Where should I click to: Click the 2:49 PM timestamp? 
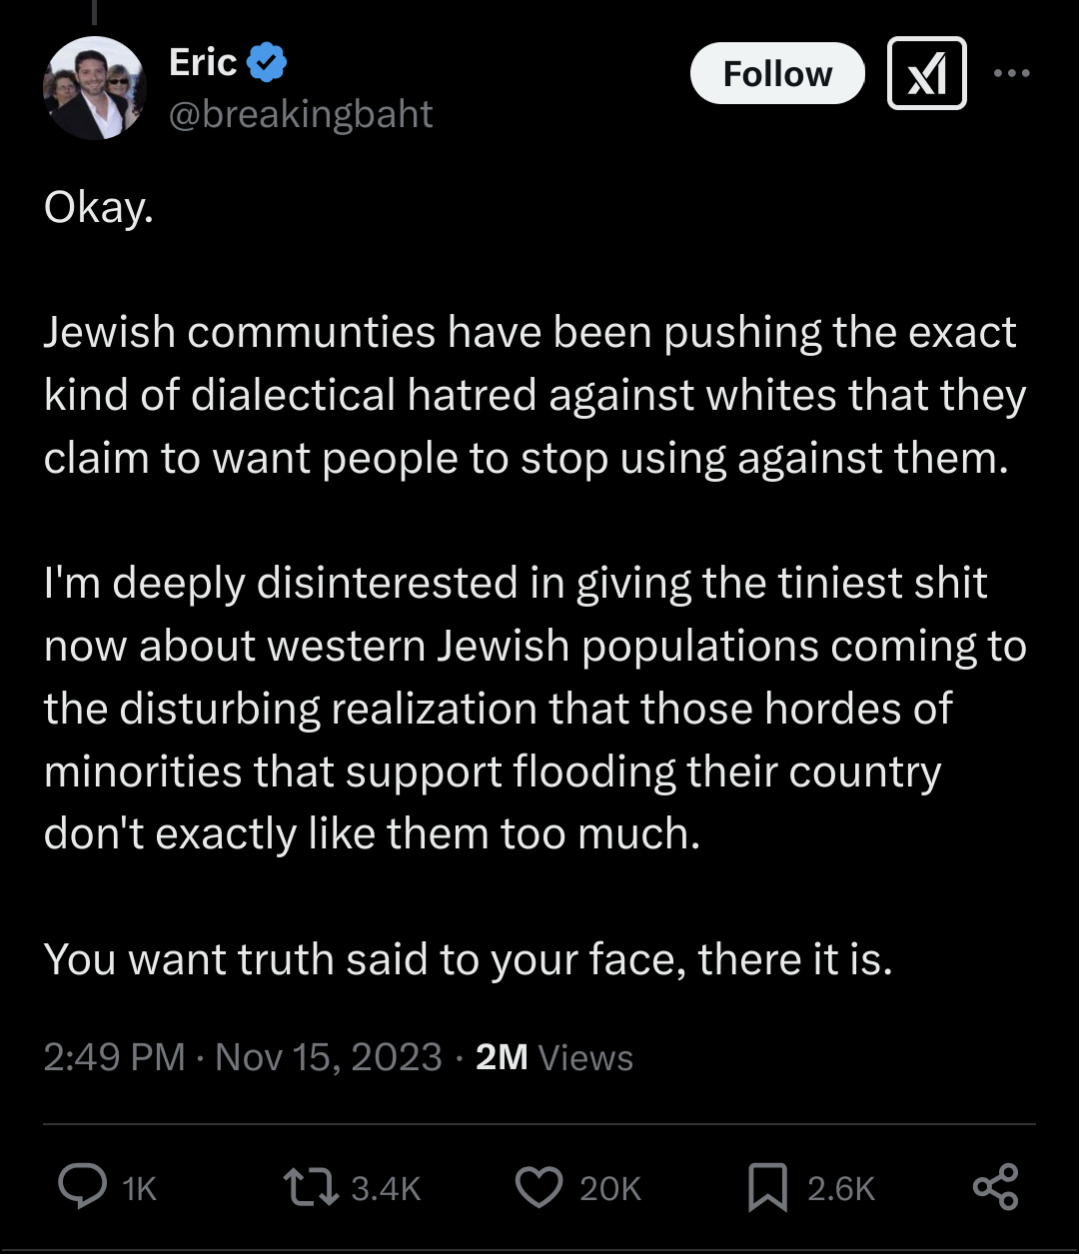[114, 1057]
